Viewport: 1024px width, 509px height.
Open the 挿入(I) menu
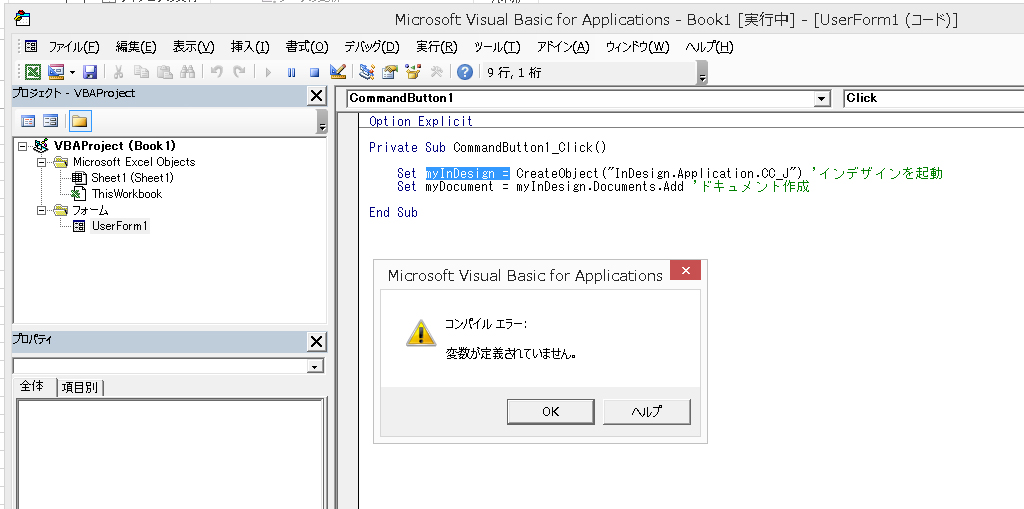point(250,47)
